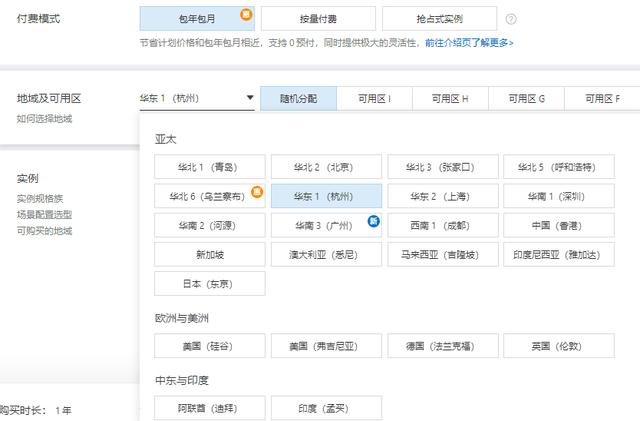Open 场景配置选型 link
Viewport: 640px width, 421px height.
click(44, 215)
